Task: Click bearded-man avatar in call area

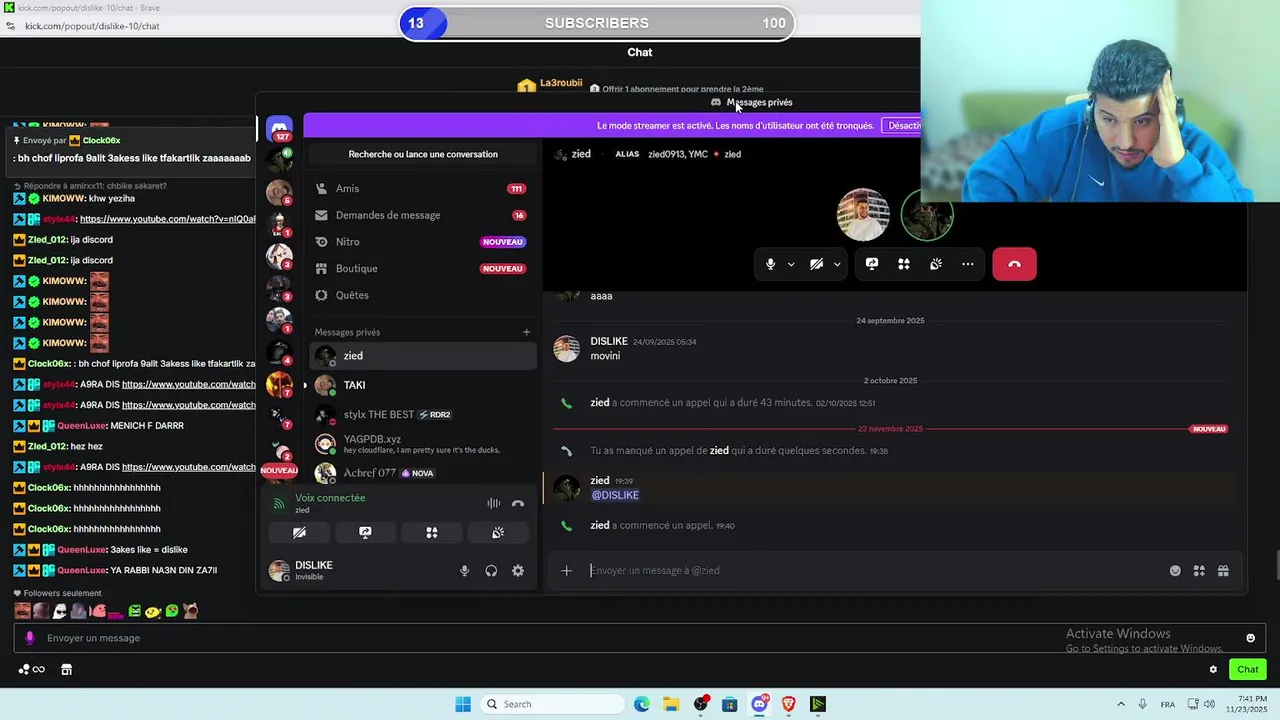Action: (x=863, y=215)
